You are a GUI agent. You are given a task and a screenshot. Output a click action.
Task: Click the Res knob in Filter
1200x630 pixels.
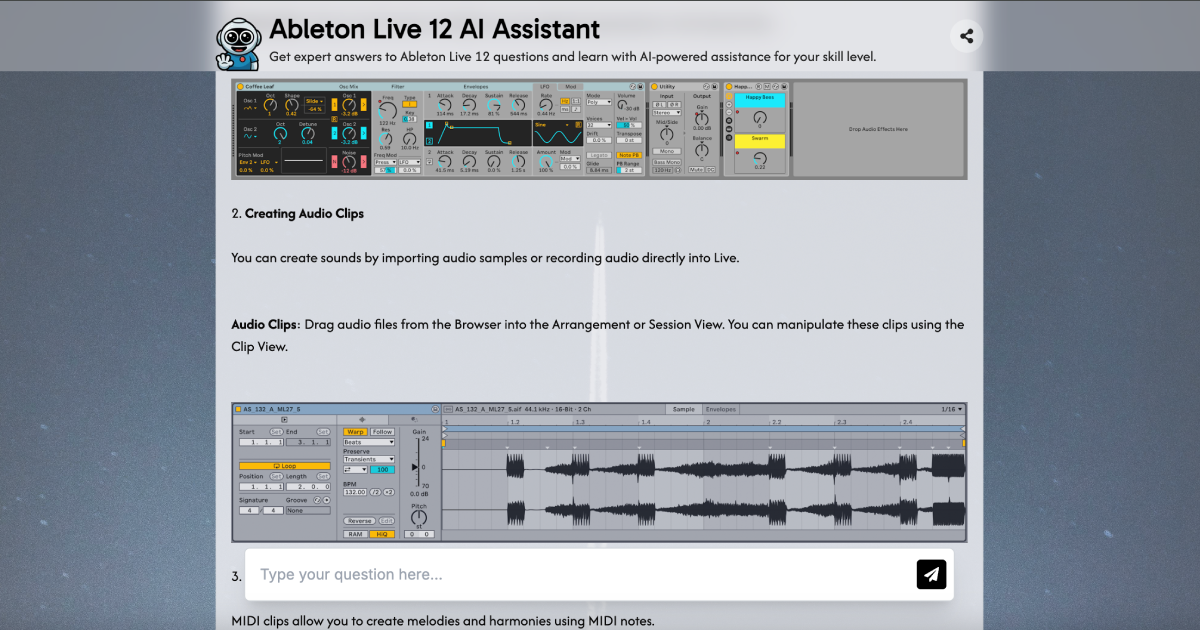point(385,139)
